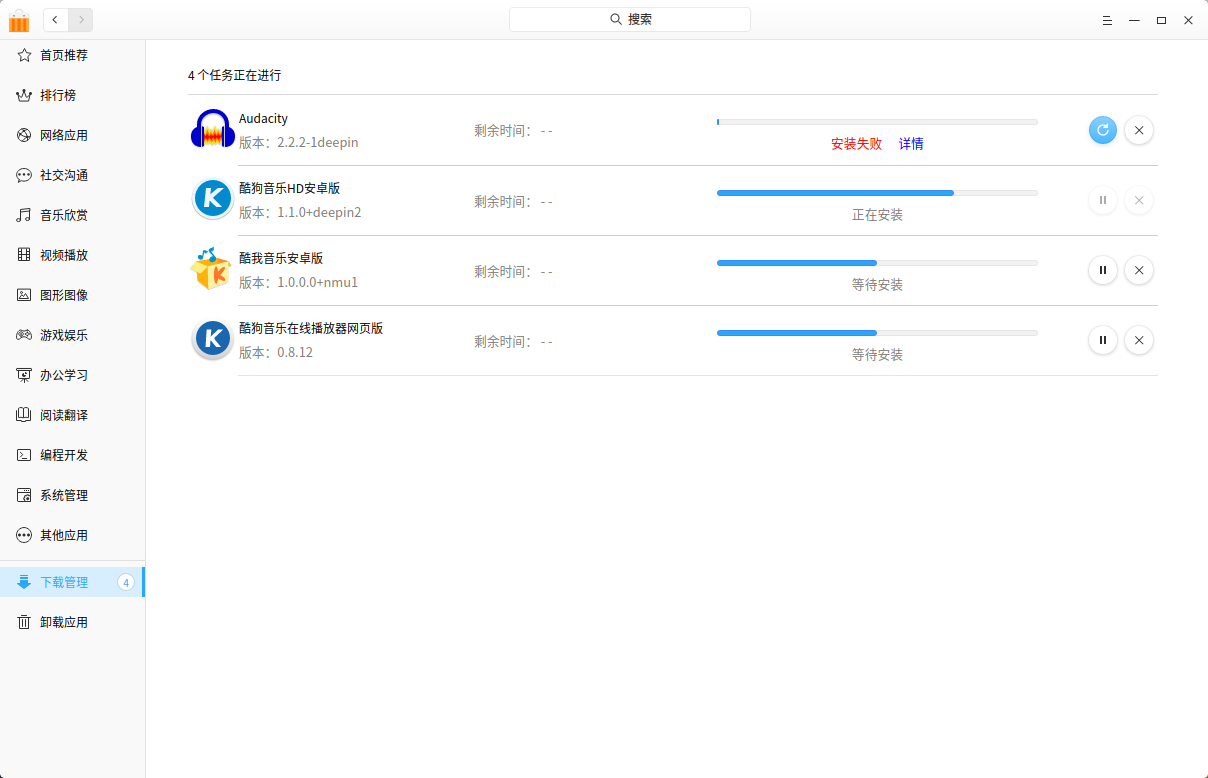Click the Audacity app name
The image size is (1208, 778).
coord(263,118)
